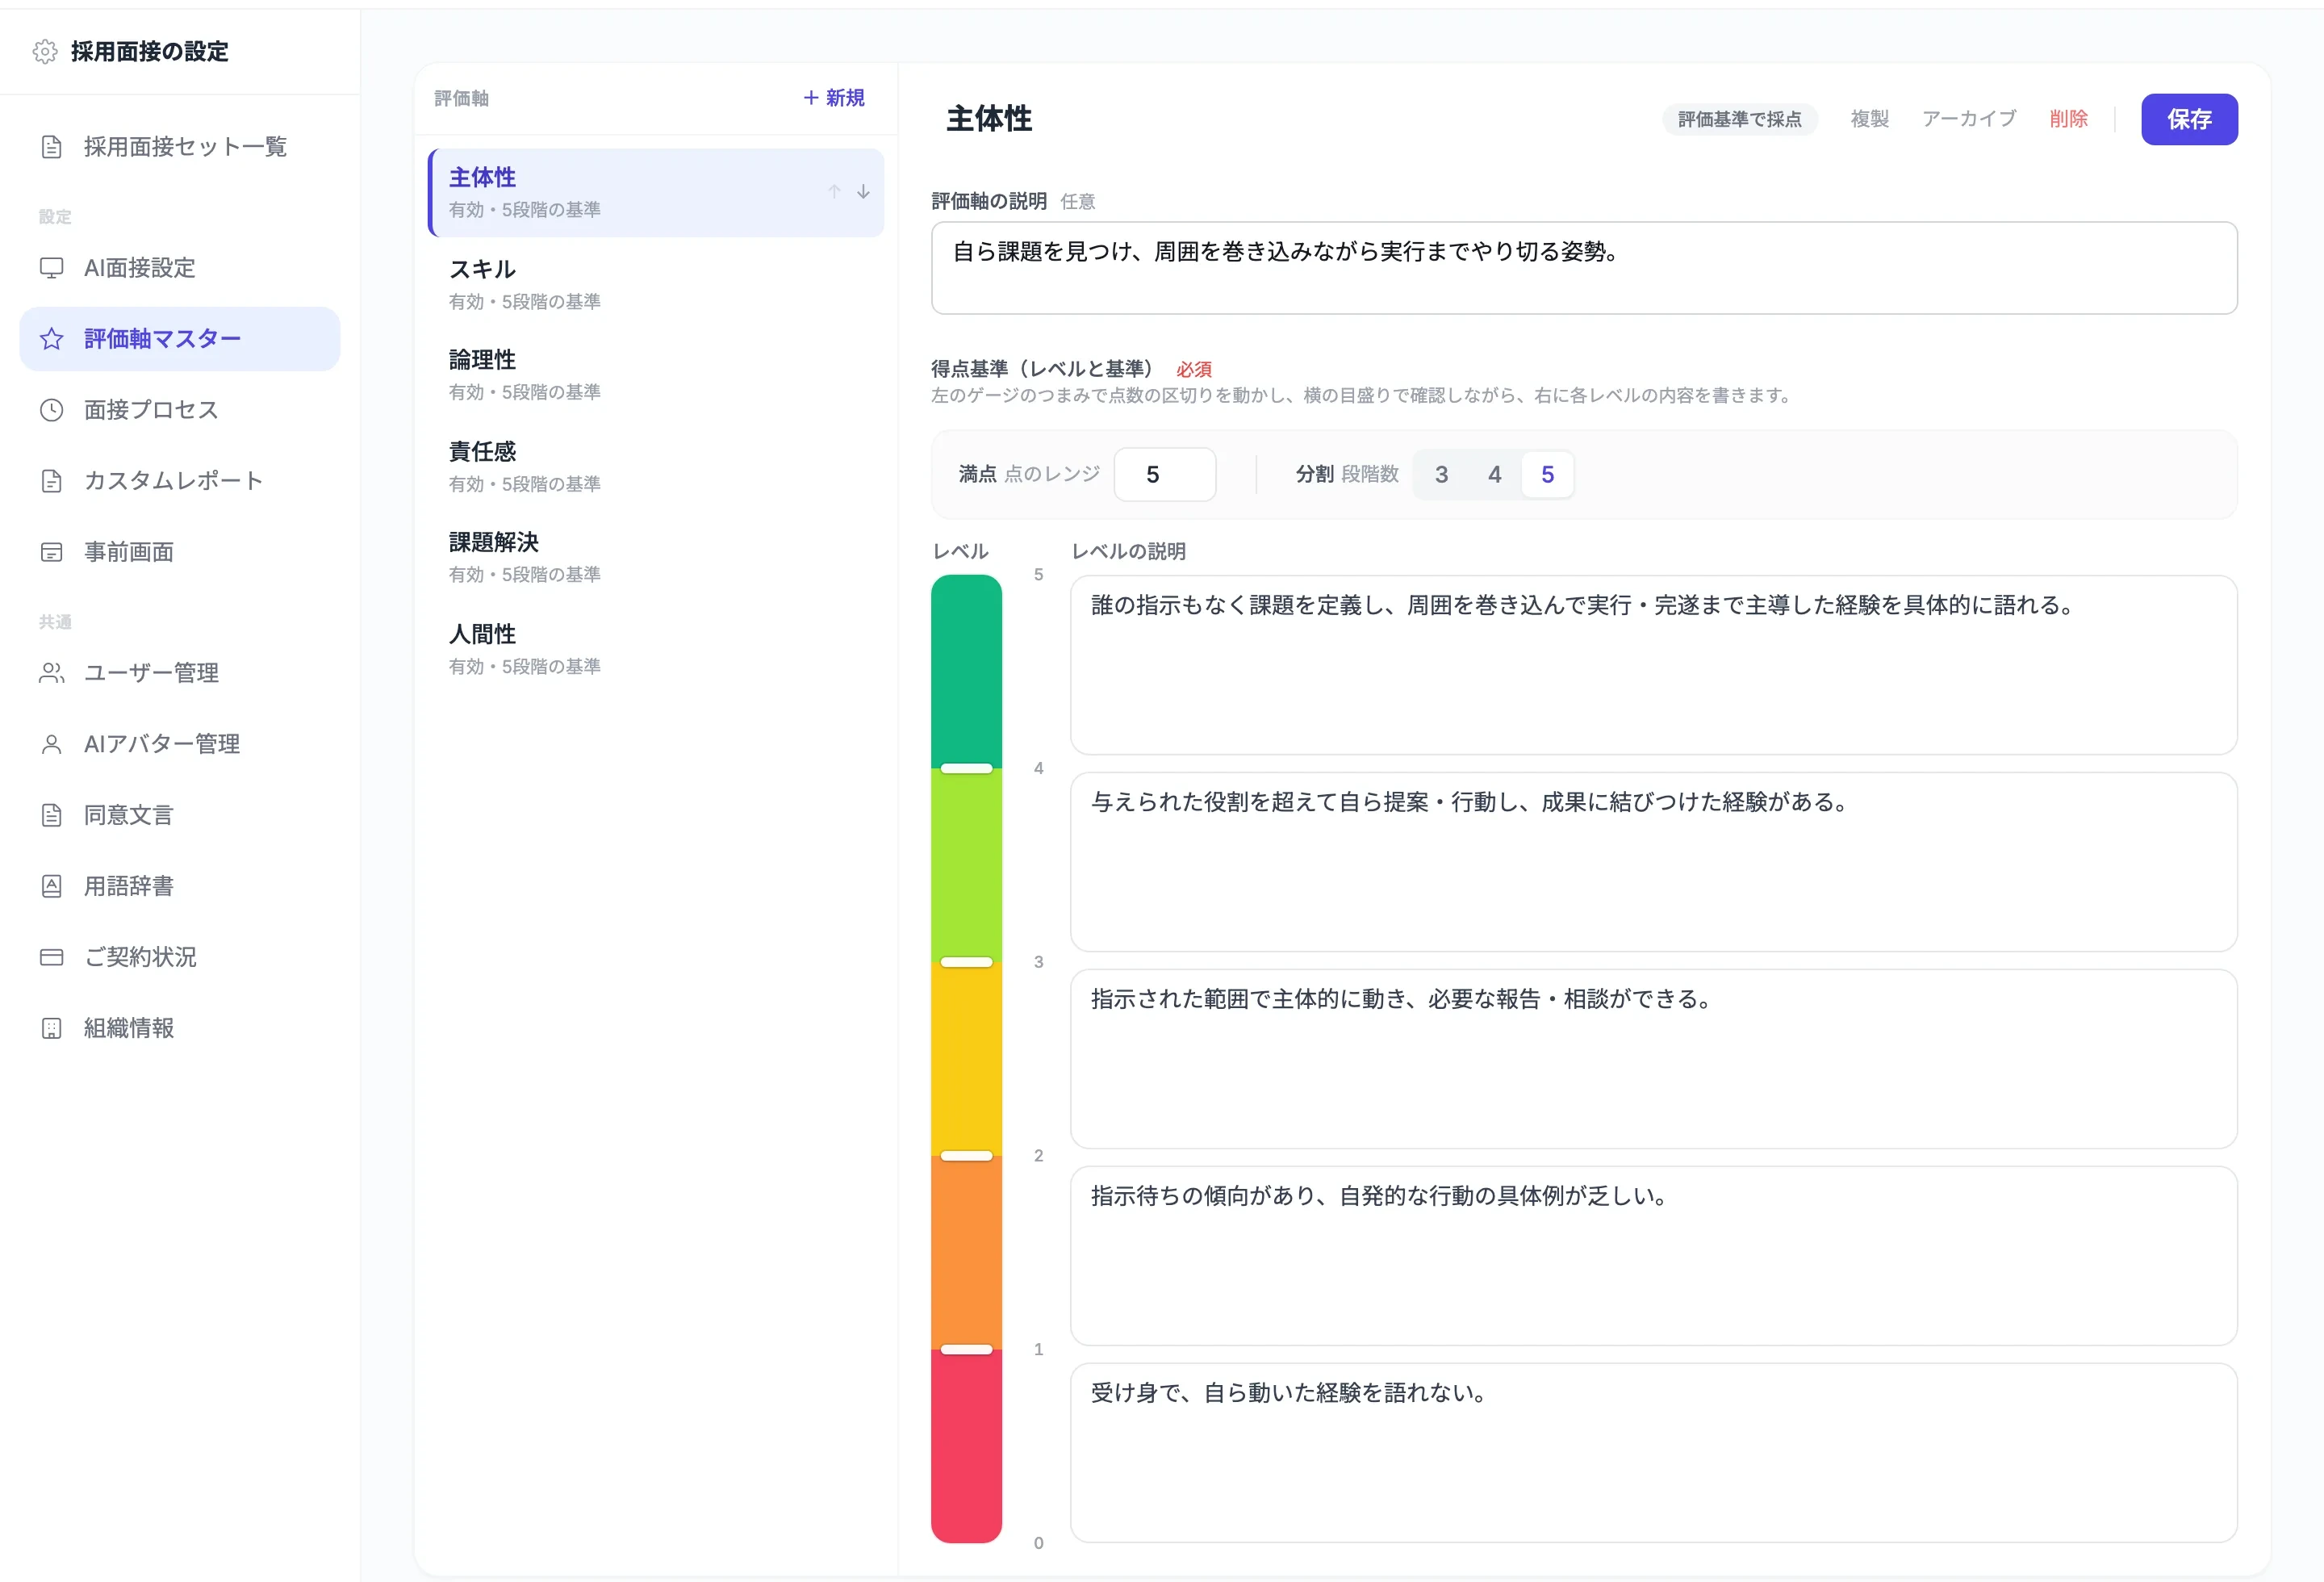
Task: Open AI面接設定 menu item
Action: [x=180, y=268]
